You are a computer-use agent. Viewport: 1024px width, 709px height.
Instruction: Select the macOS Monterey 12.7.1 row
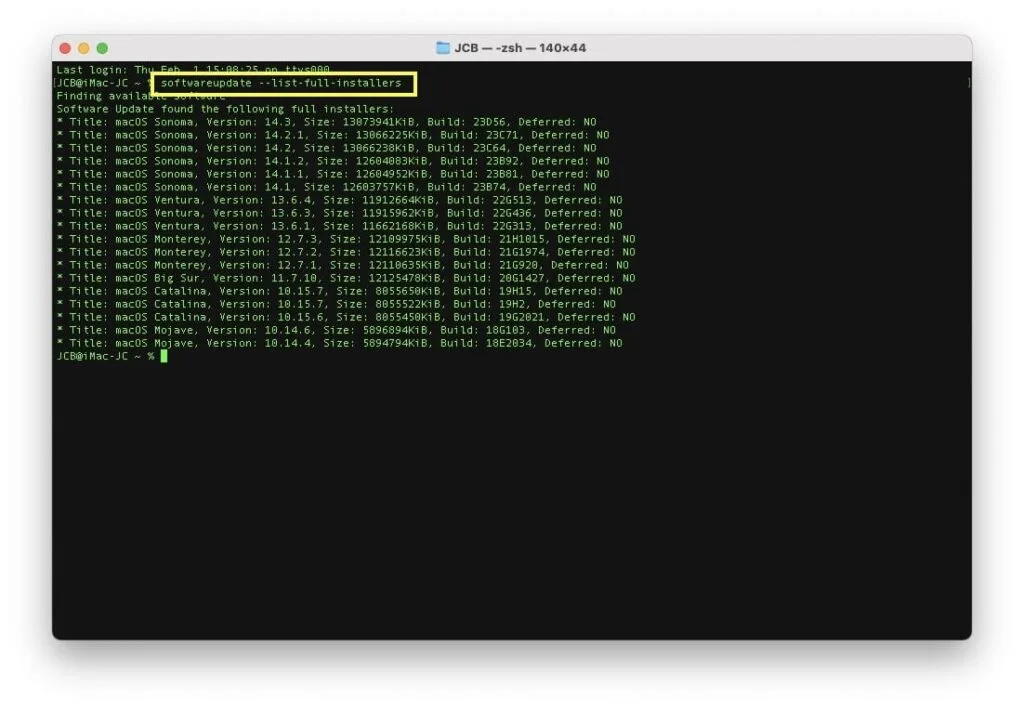pyautogui.click(x=343, y=265)
